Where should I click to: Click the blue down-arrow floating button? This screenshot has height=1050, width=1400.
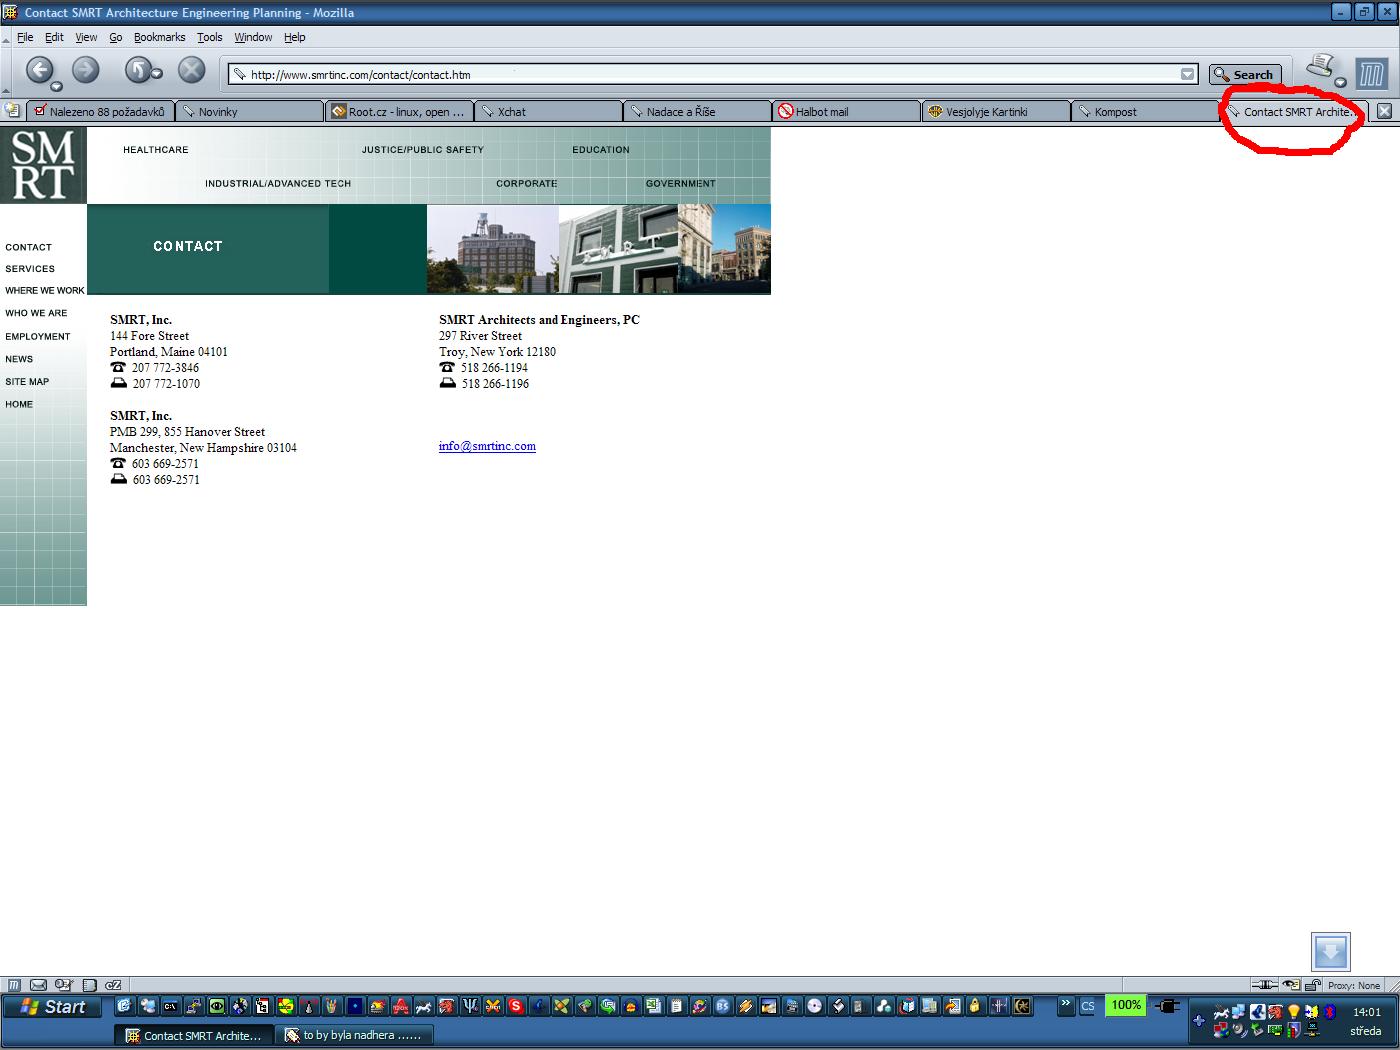point(1331,952)
